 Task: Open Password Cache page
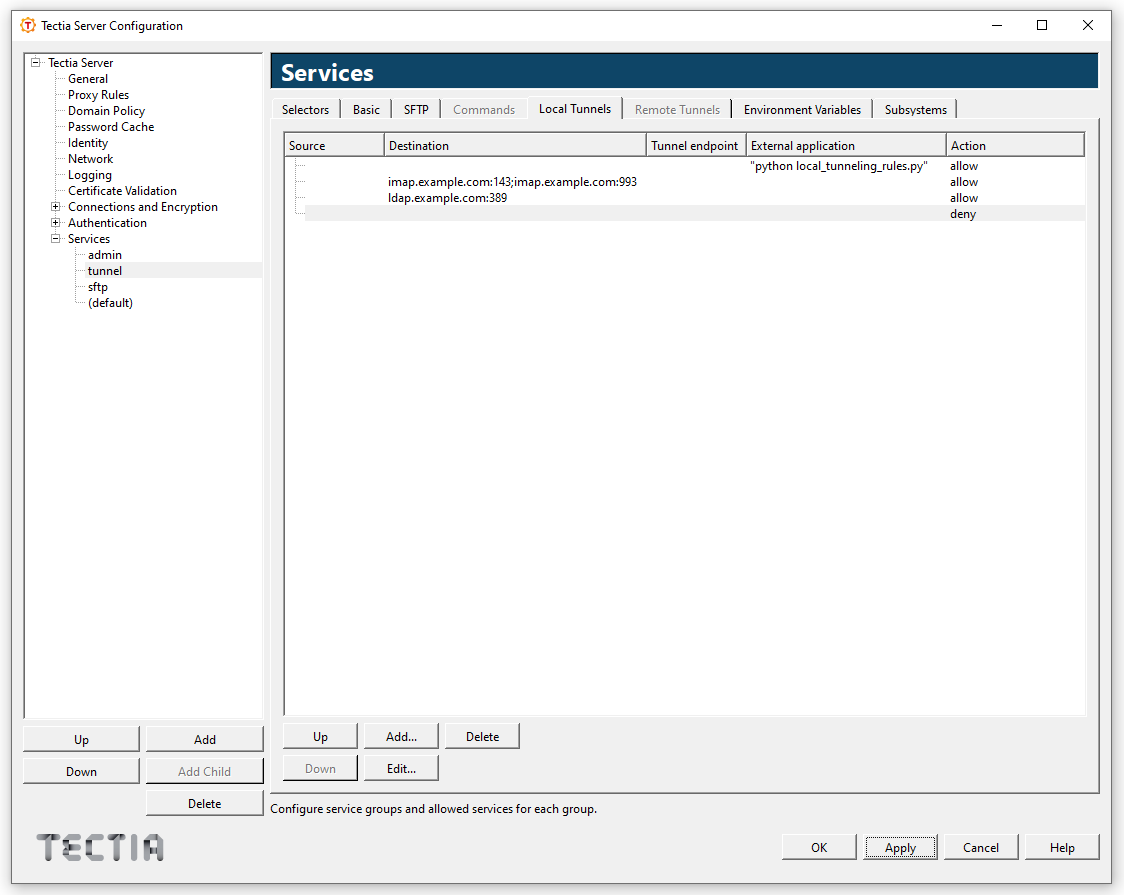[111, 127]
